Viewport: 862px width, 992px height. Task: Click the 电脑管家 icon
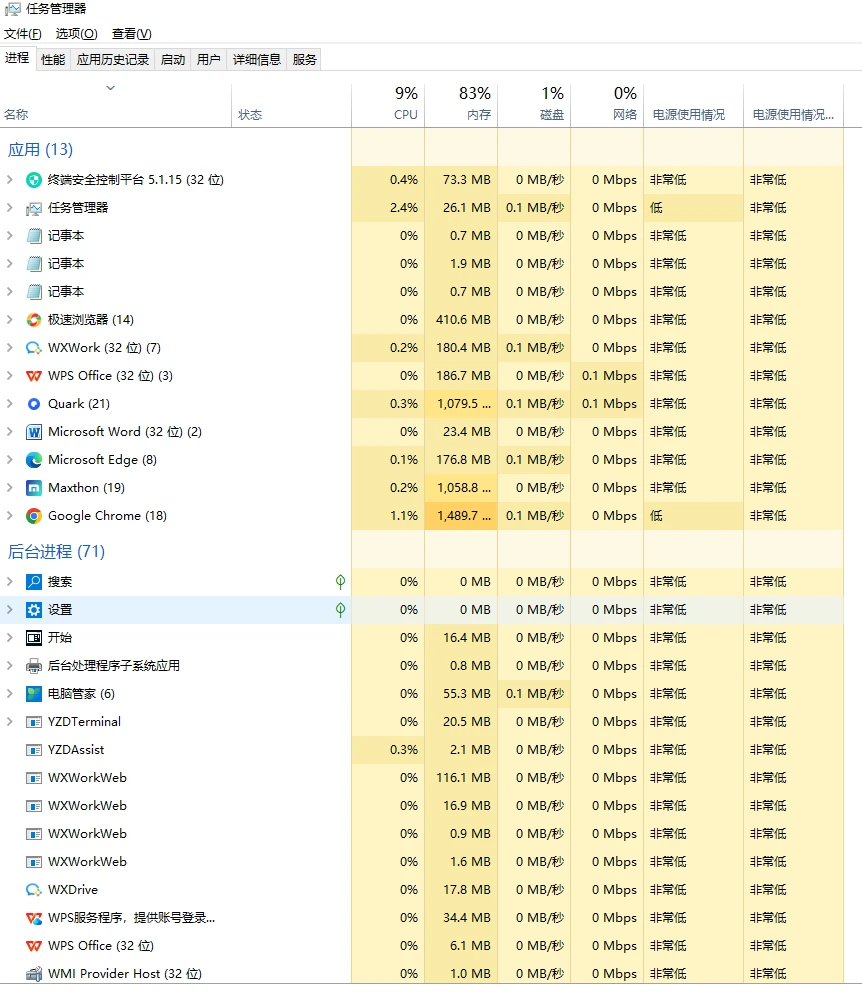34,694
